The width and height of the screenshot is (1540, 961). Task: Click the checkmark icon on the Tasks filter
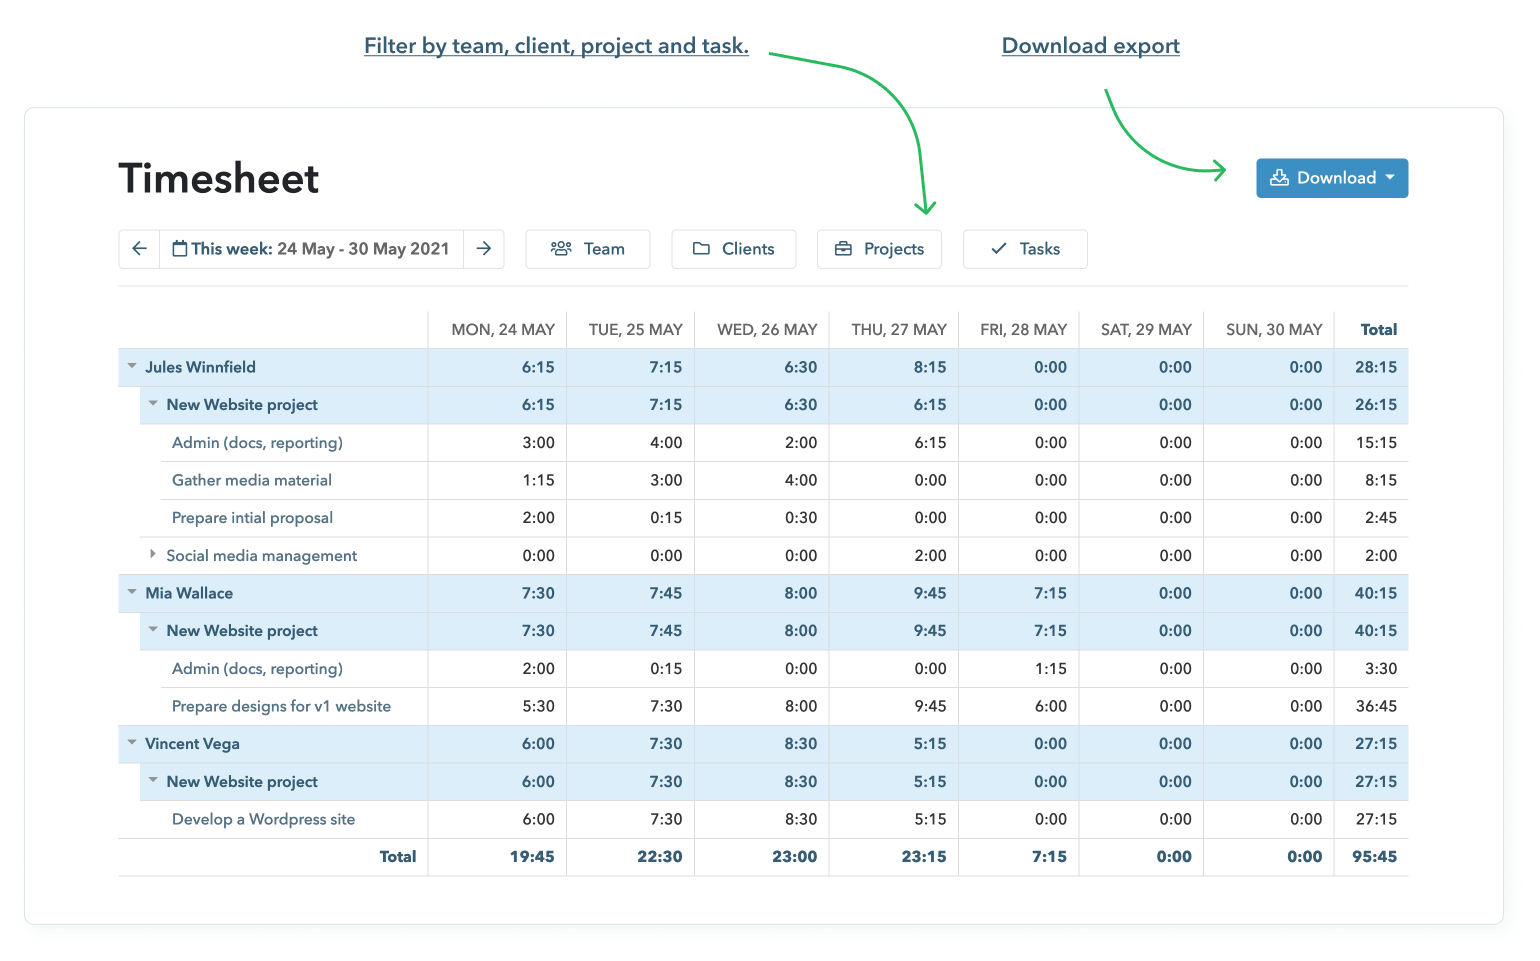coord(997,249)
